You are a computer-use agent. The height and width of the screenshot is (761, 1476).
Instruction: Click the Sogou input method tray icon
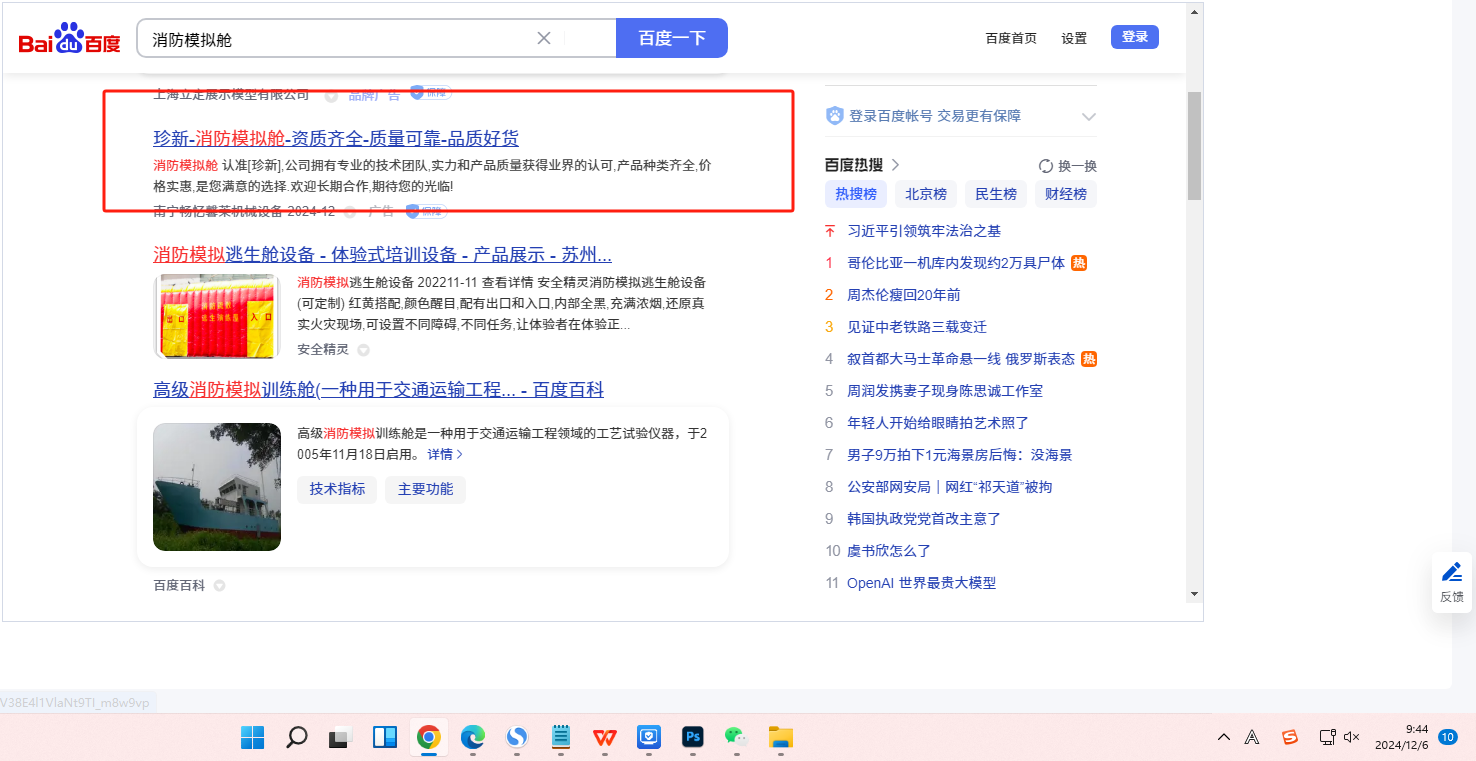click(1290, 737)
